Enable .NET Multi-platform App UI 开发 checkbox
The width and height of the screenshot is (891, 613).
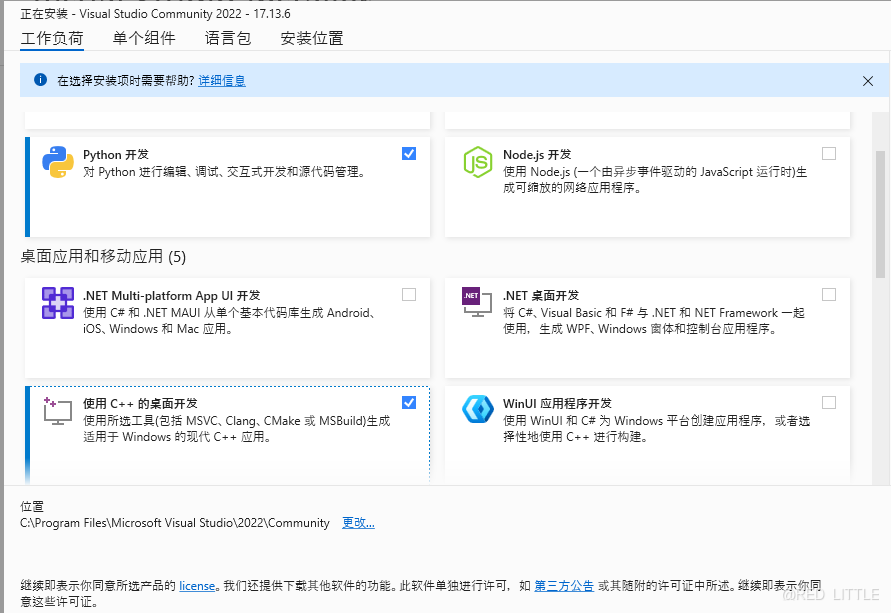pyautogui.click(x=409, y=294)
